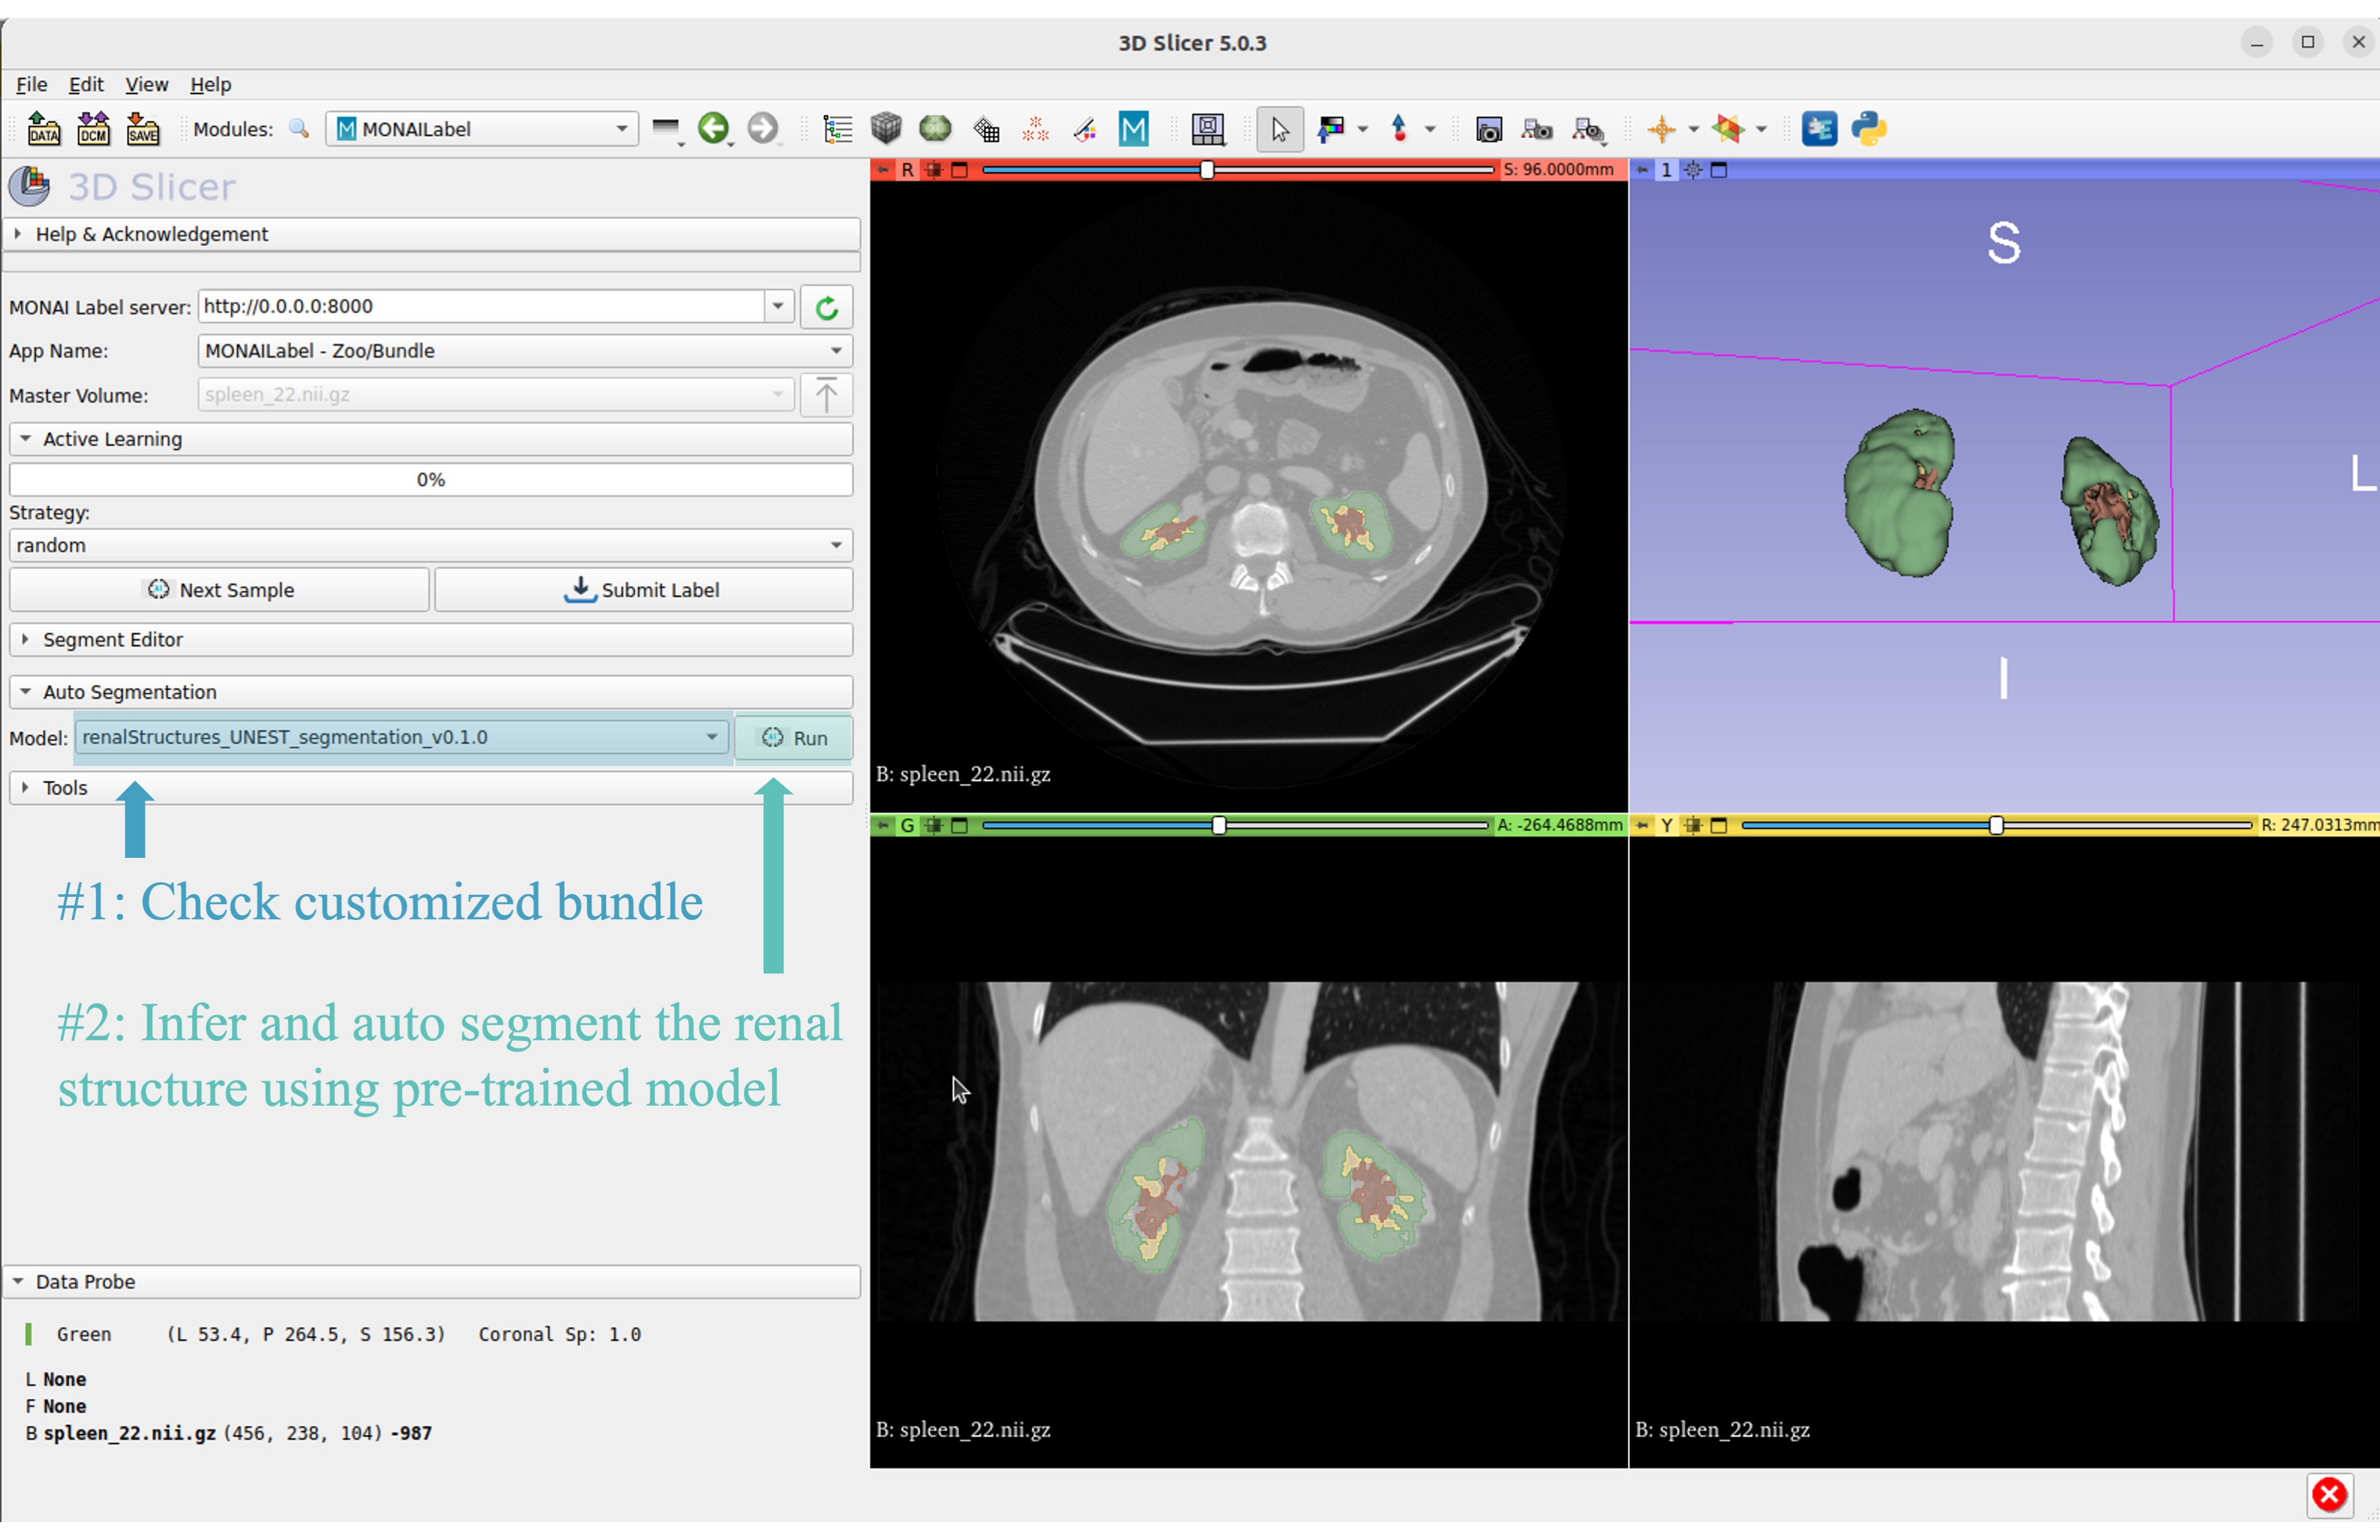Open the Transforms module icon
The image size is (2380, 1540).
(x=986, y=129)
